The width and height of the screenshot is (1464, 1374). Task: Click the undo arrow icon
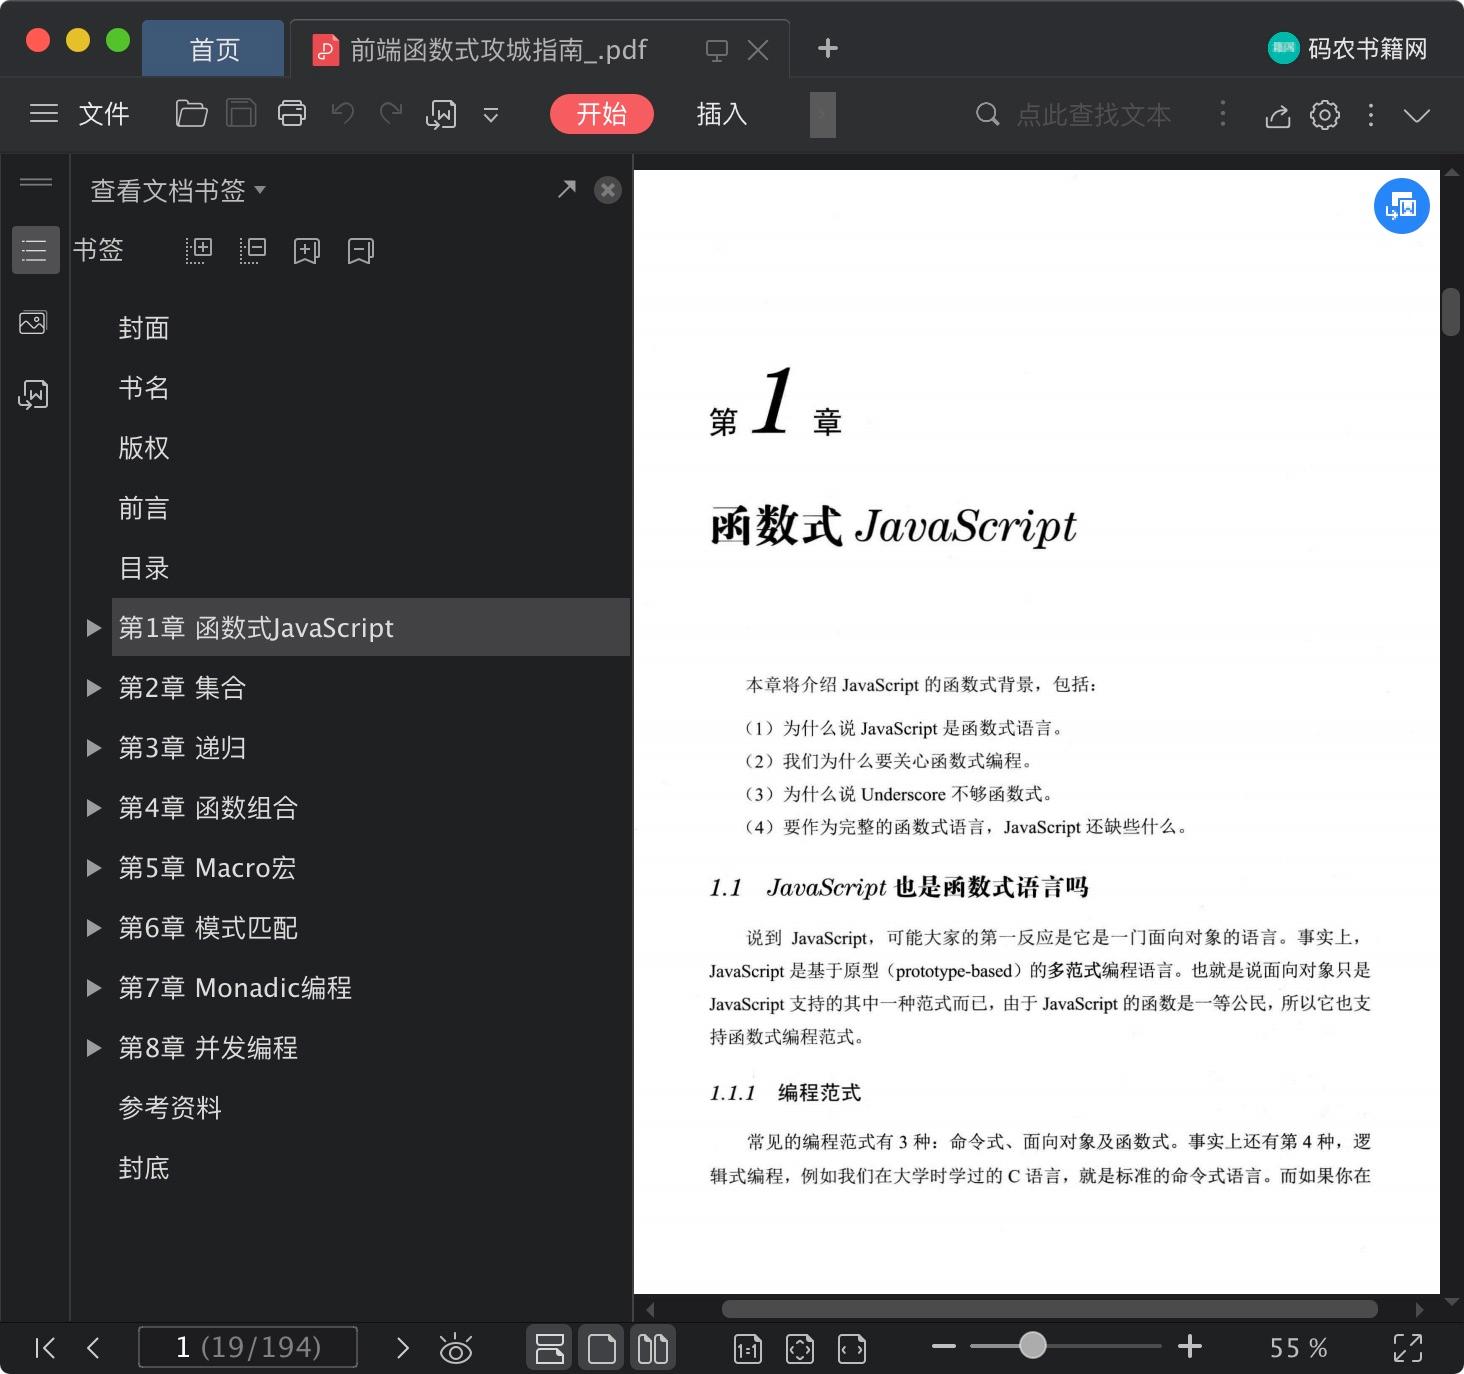pyautogui.click(x=343, y=113)
